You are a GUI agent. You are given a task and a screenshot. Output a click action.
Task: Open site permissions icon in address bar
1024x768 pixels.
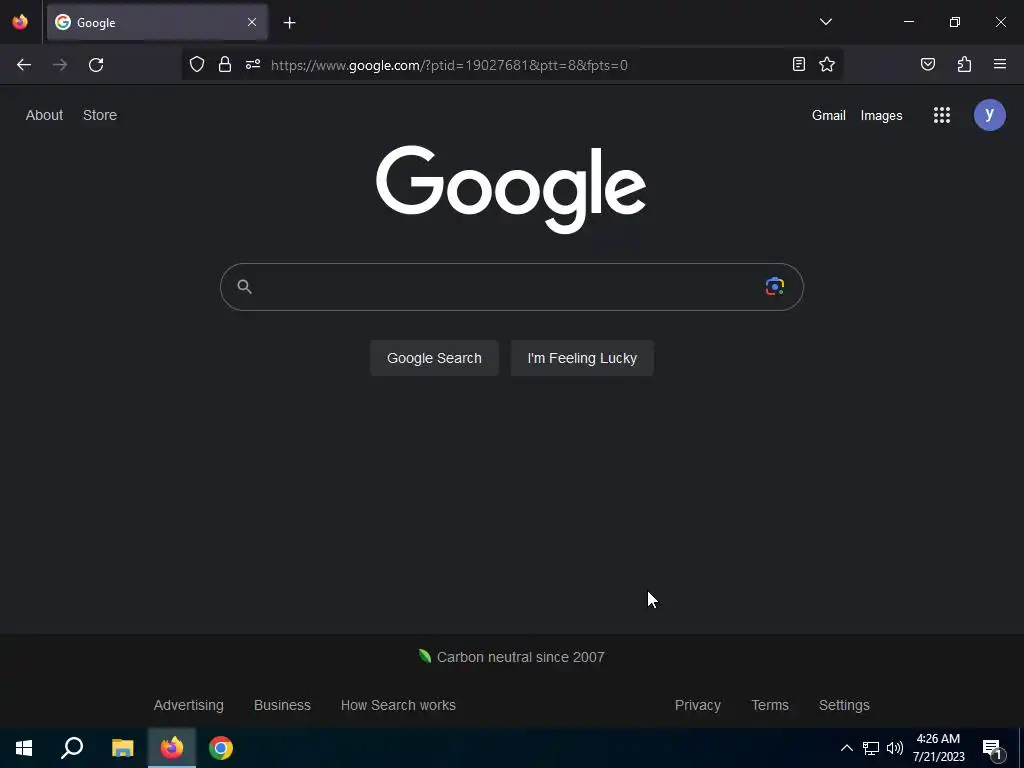[253, 65]
